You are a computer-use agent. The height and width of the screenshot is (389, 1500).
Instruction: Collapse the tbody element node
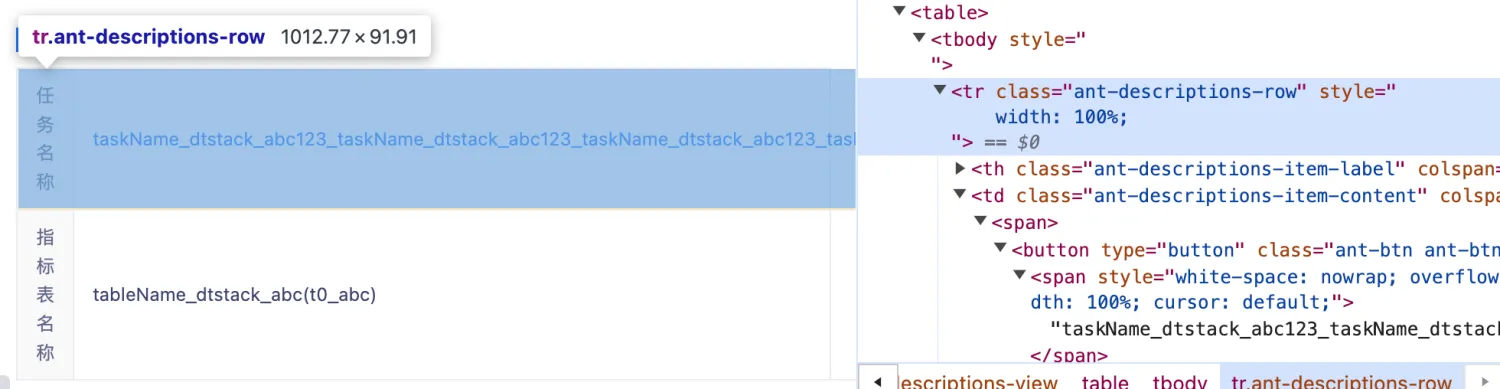919,39
